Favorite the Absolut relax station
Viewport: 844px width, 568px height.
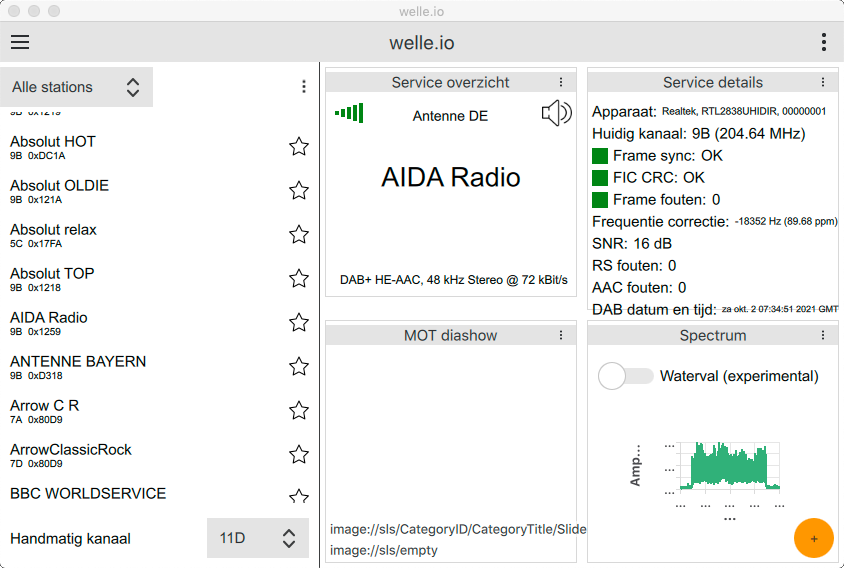(299, 235)
